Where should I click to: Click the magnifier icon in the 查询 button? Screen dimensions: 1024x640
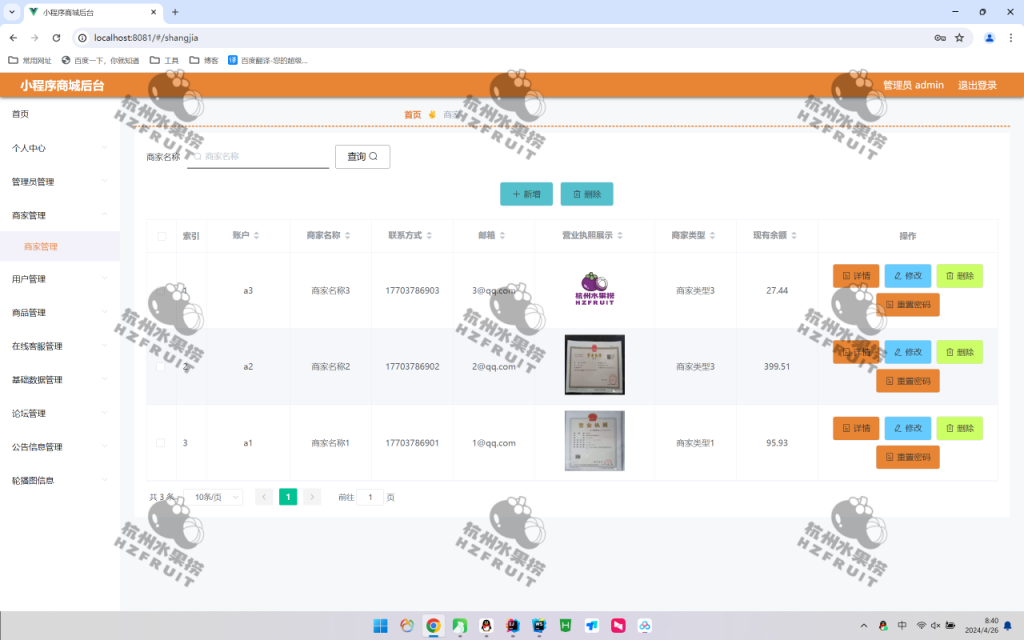pyautogui.click(x=372, y=156)
